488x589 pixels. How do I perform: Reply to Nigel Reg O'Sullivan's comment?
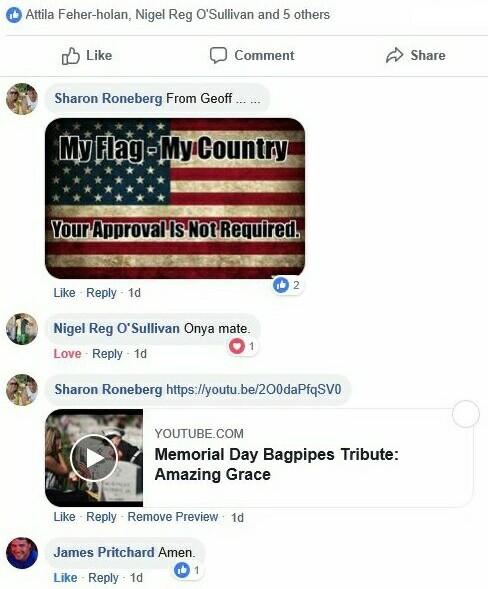(x=107, y=354)
